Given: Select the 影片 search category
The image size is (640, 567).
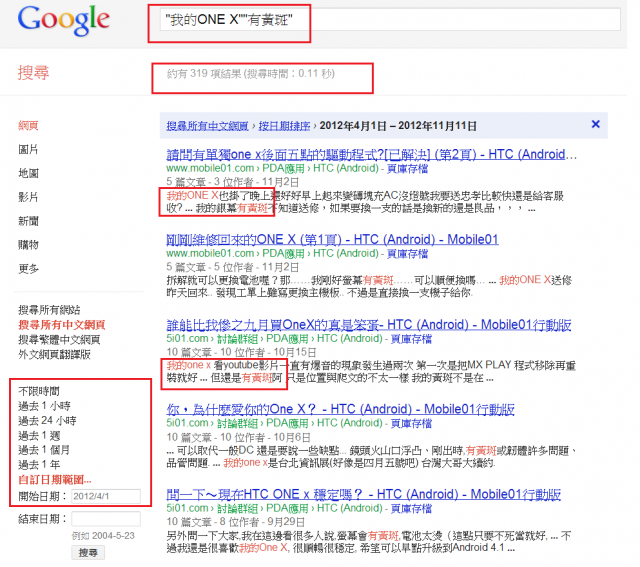Looking at the screenshot, I should [28, 197].
